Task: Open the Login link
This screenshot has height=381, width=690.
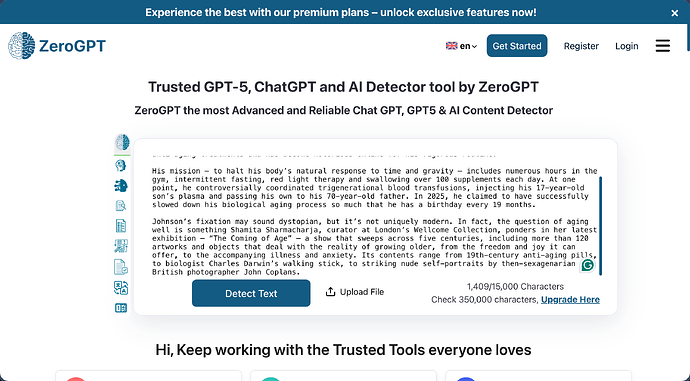Action: [x=627, y=46]
